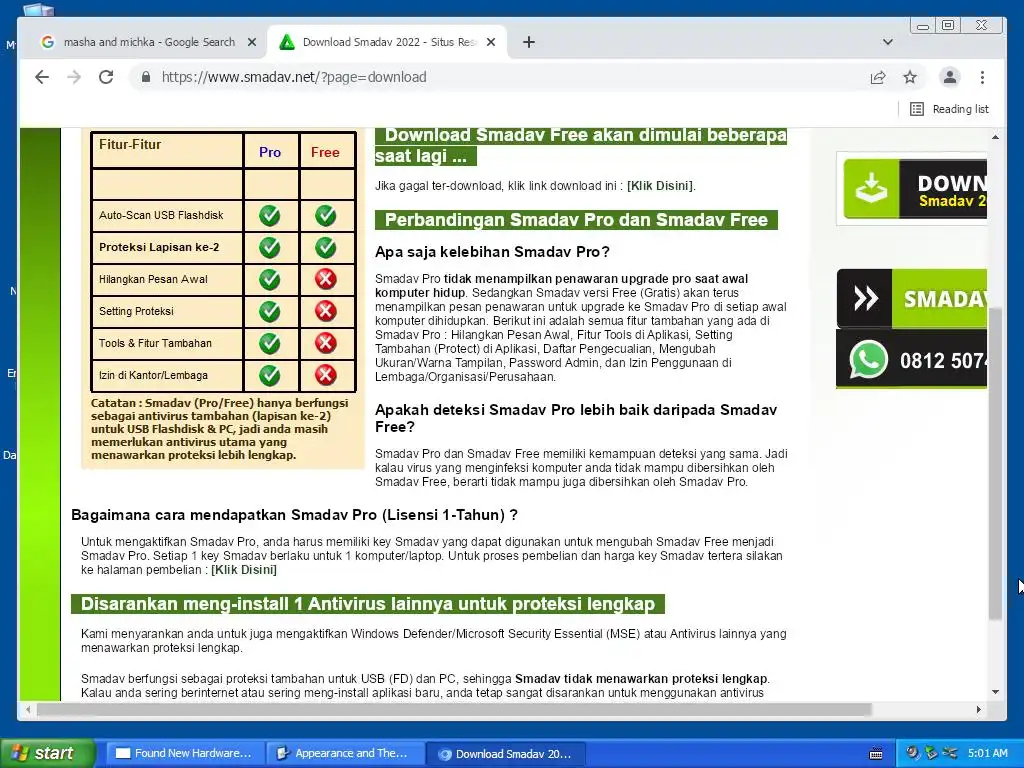This screenshot has width=1024, height=768.
Task: Open the user profile avatar icon
Action: pos(950,77)
